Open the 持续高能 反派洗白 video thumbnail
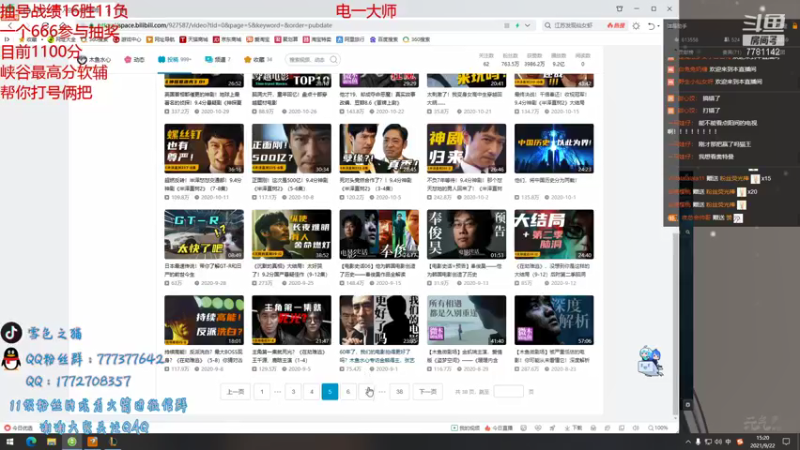This screenshot has height=450, width=800. pyautogui.click(x=204, y=320)
